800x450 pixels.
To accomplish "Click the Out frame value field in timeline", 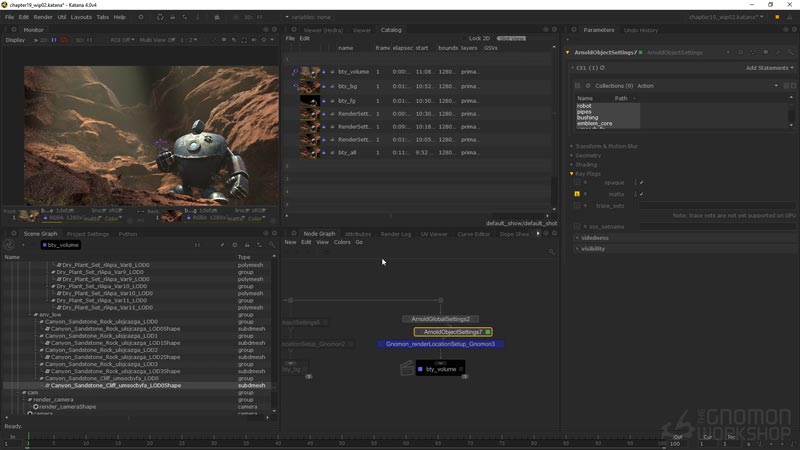I will (679, 444).
